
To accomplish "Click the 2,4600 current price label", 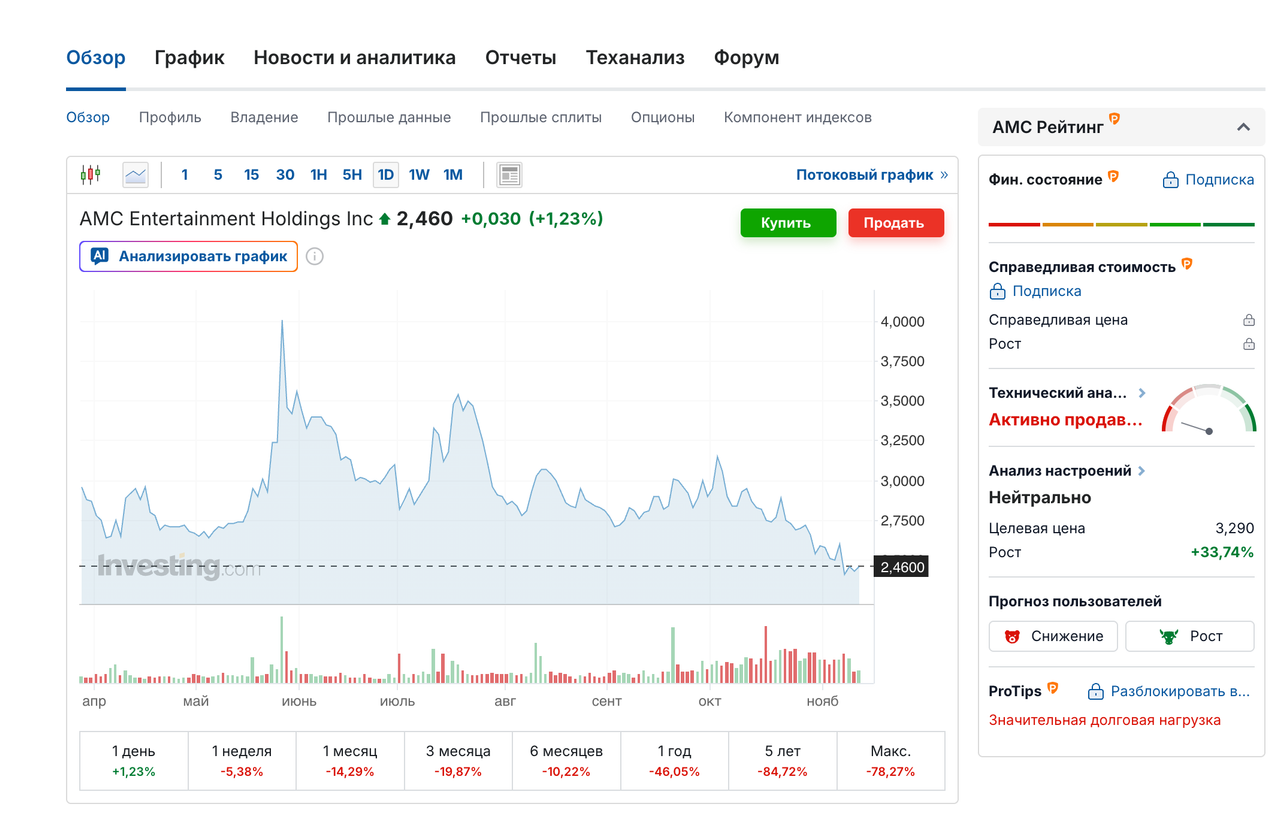I will 901,567.
